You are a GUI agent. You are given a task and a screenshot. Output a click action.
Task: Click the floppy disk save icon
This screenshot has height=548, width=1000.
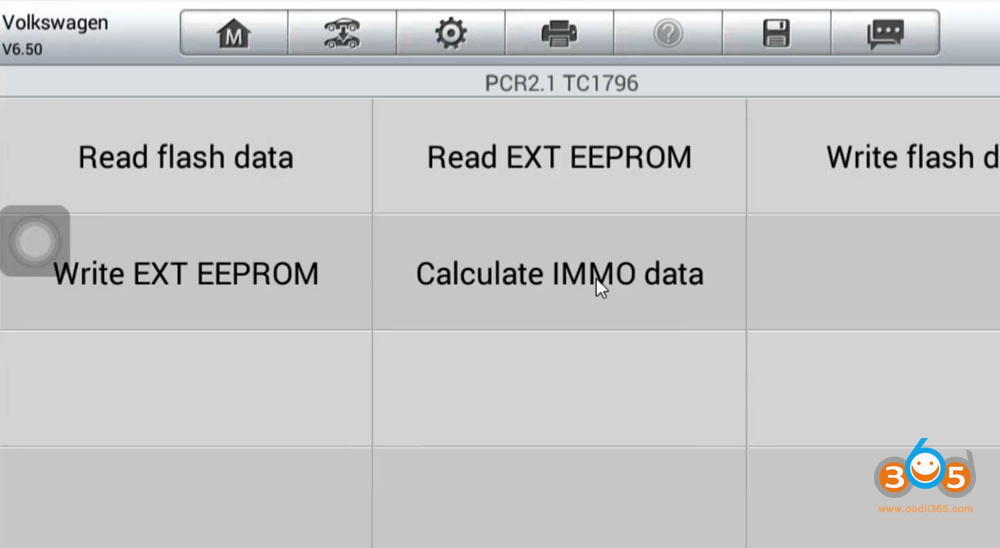[x=776, y=34]
